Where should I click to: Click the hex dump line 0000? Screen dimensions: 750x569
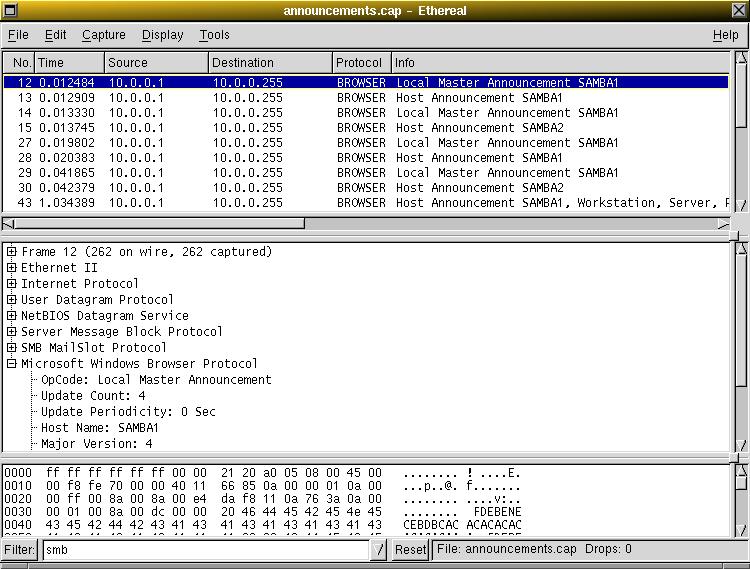point(262,473)
